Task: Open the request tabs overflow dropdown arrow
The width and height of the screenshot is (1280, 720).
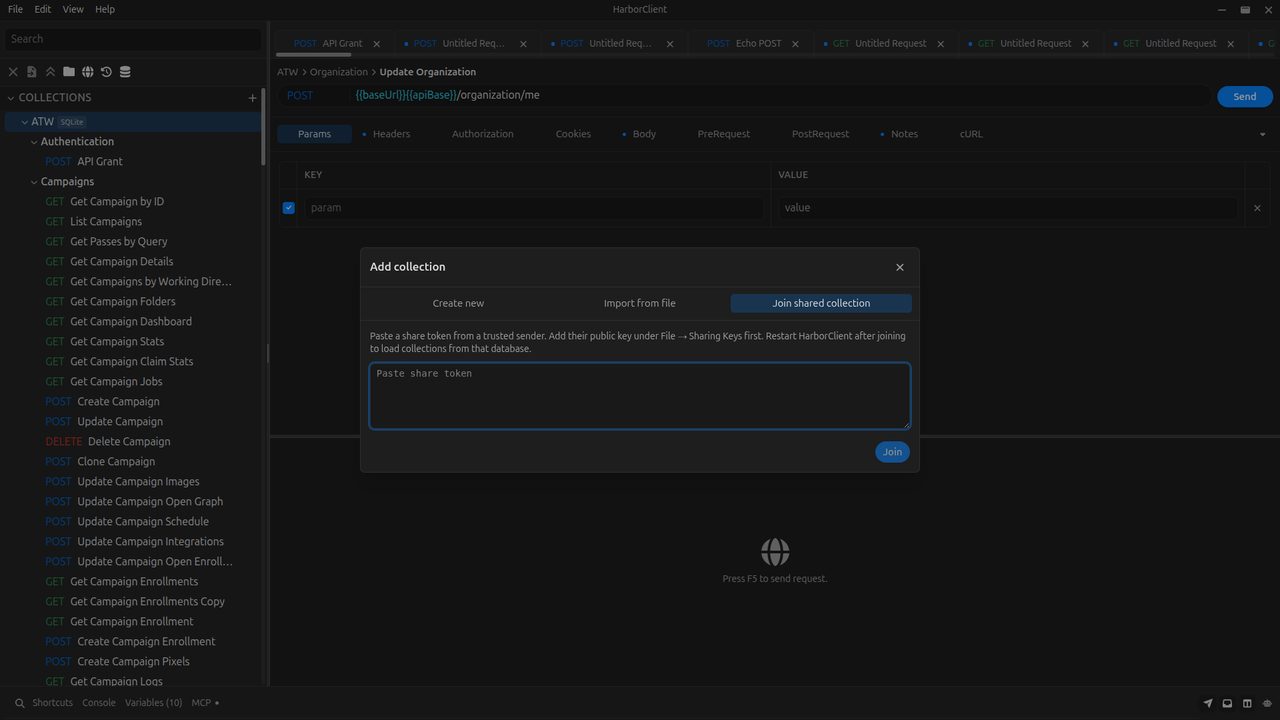Action: pos(1262,134)
